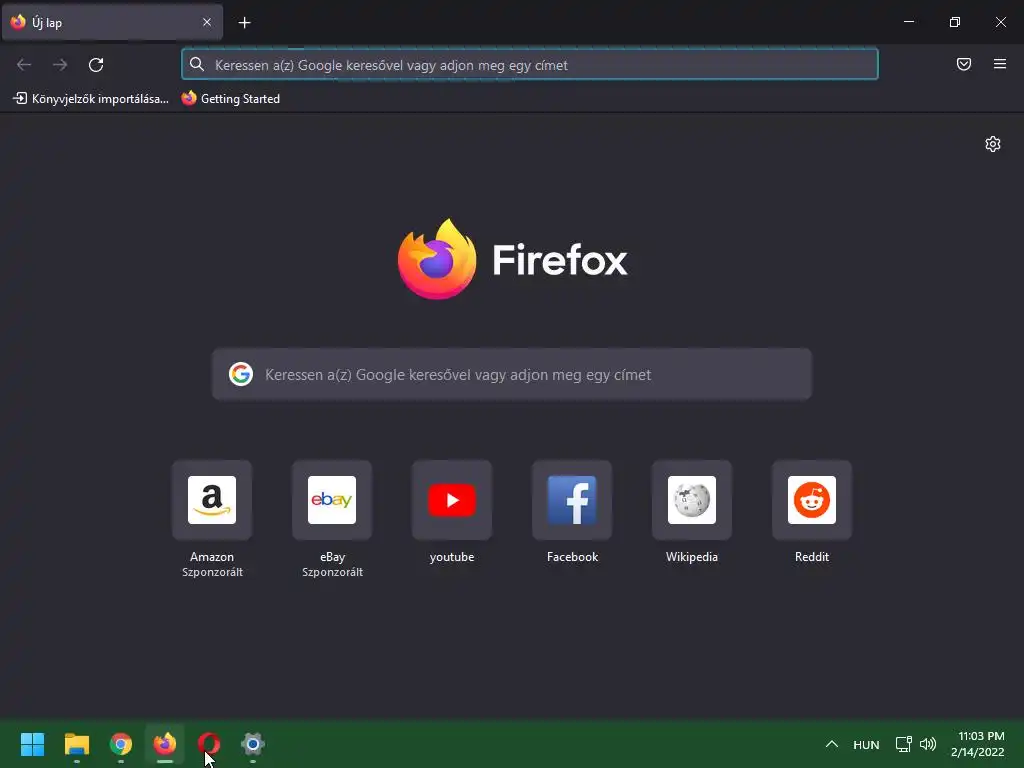Open the Getting Started bookmark
Screen dimensions: 1024x768
point(231,99)
